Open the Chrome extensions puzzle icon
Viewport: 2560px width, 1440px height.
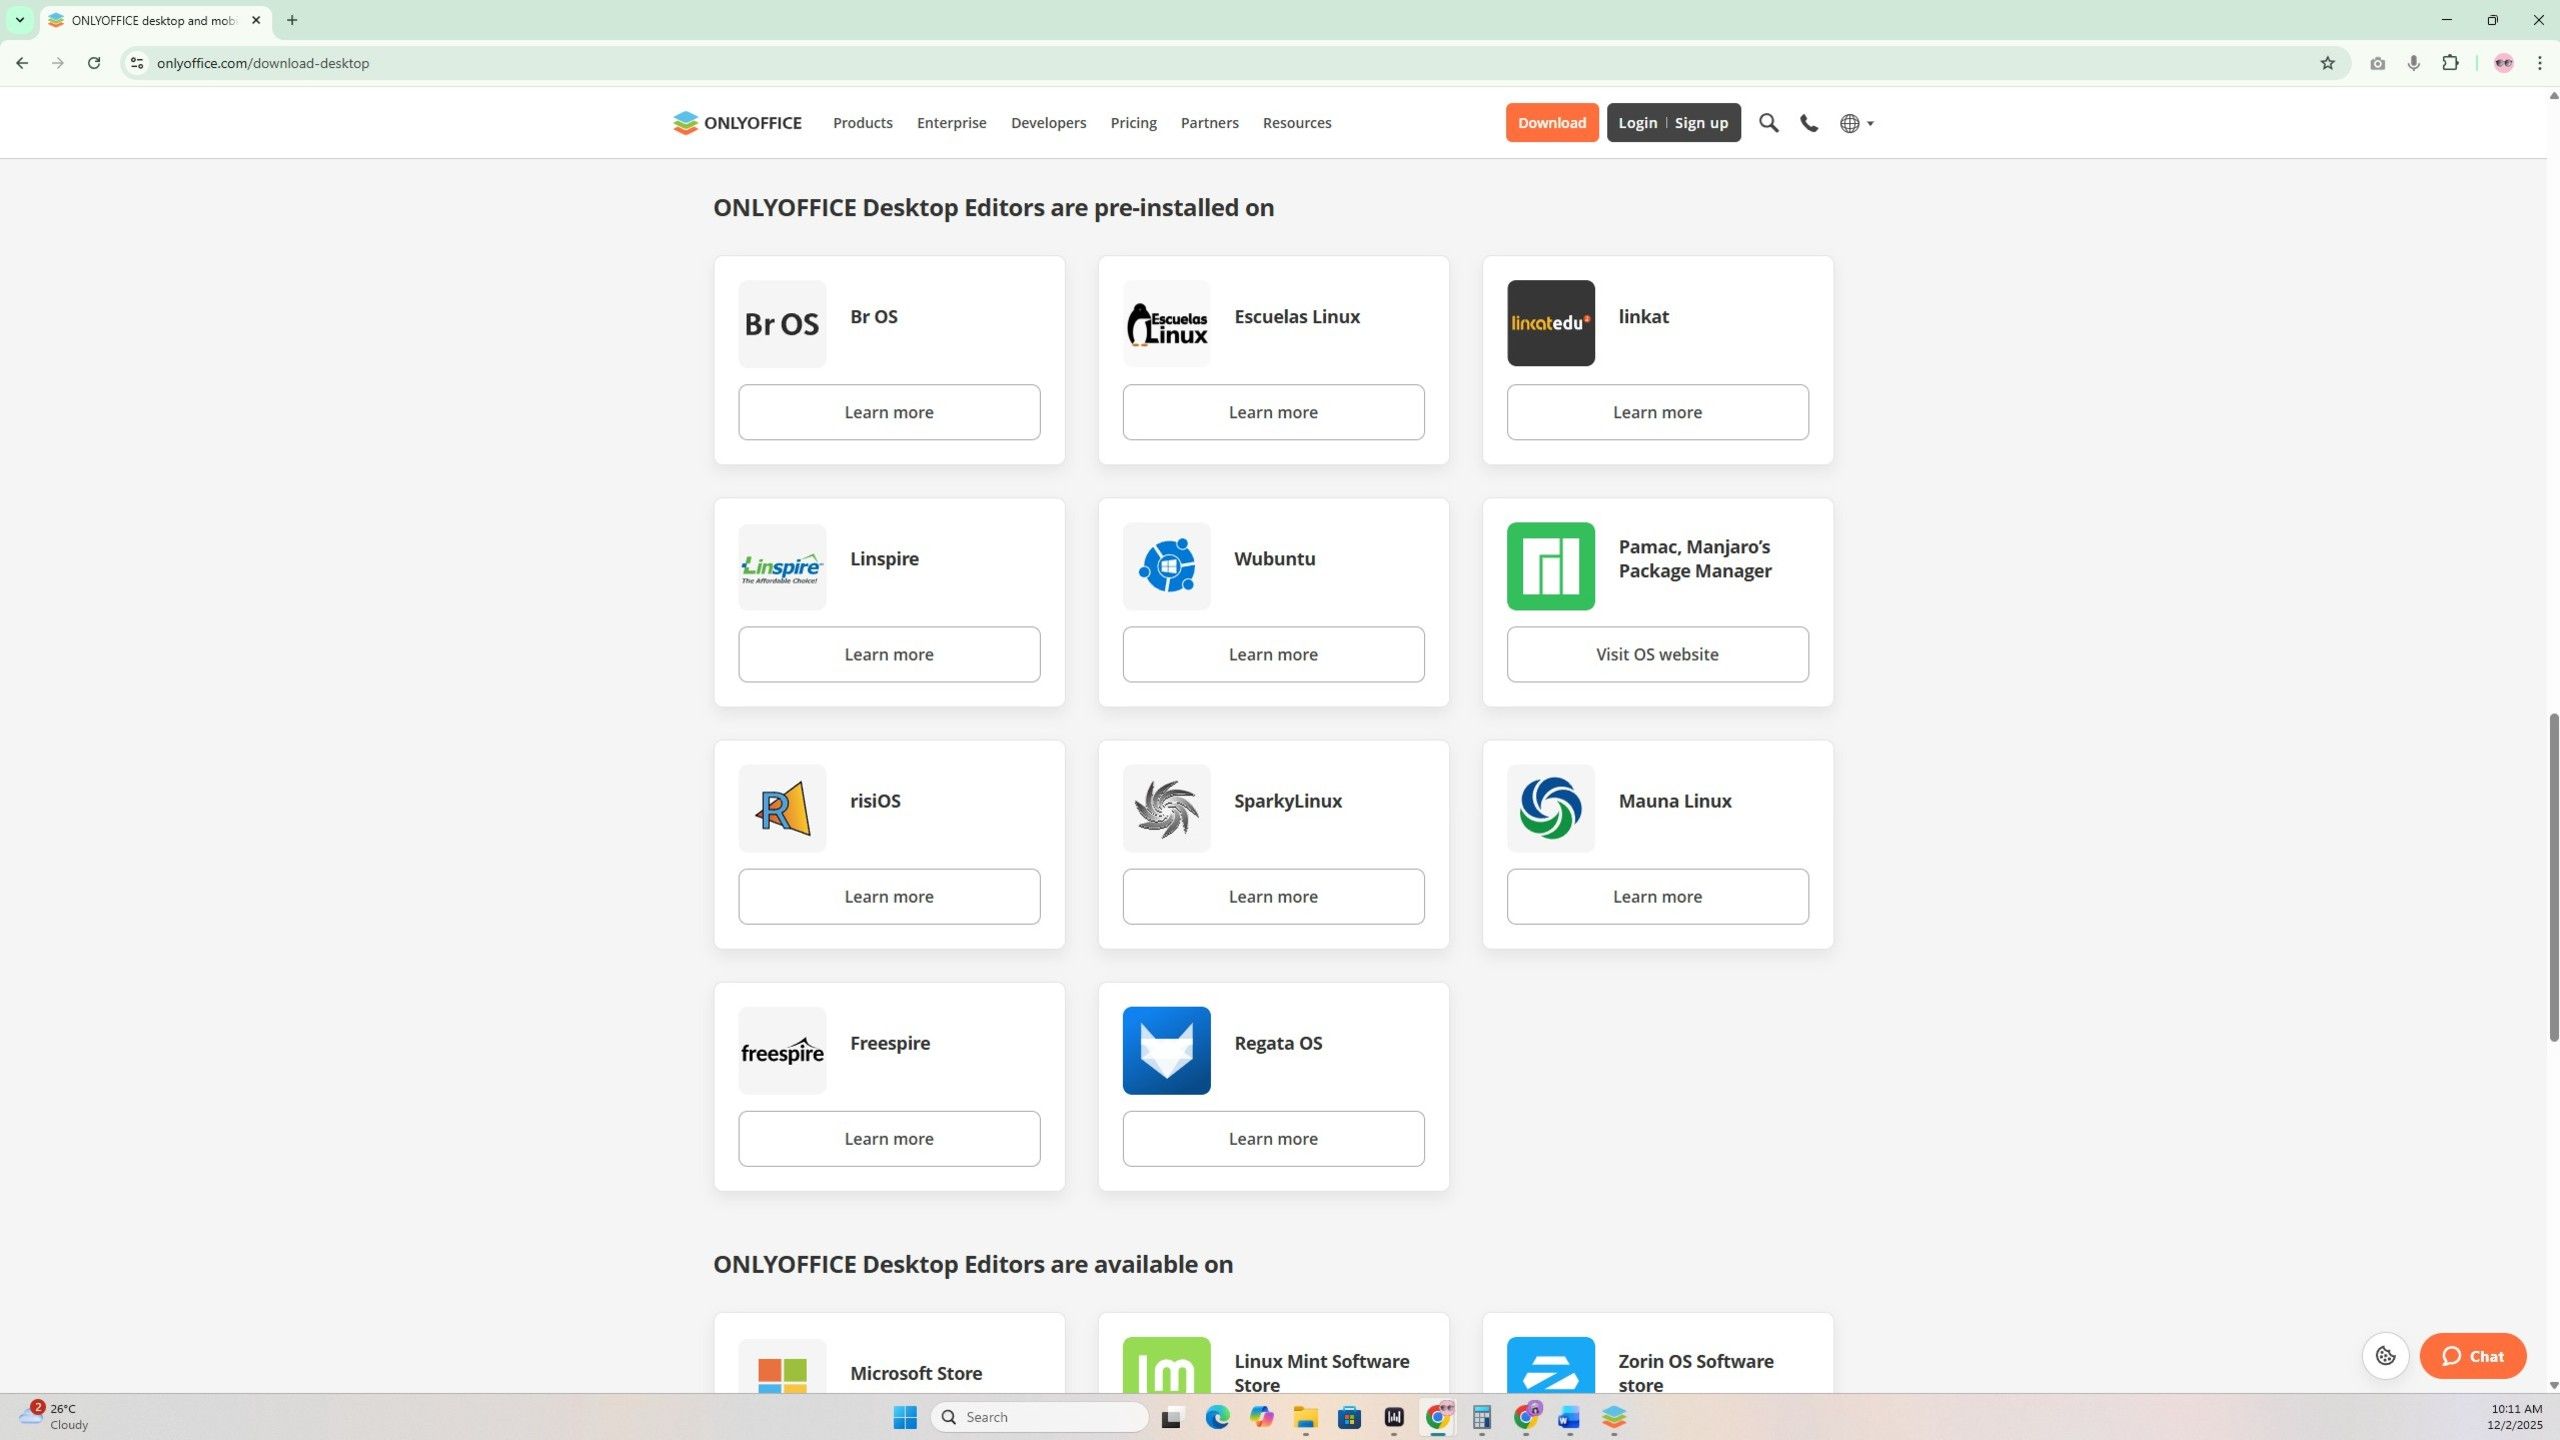(x=2450, y=63)
